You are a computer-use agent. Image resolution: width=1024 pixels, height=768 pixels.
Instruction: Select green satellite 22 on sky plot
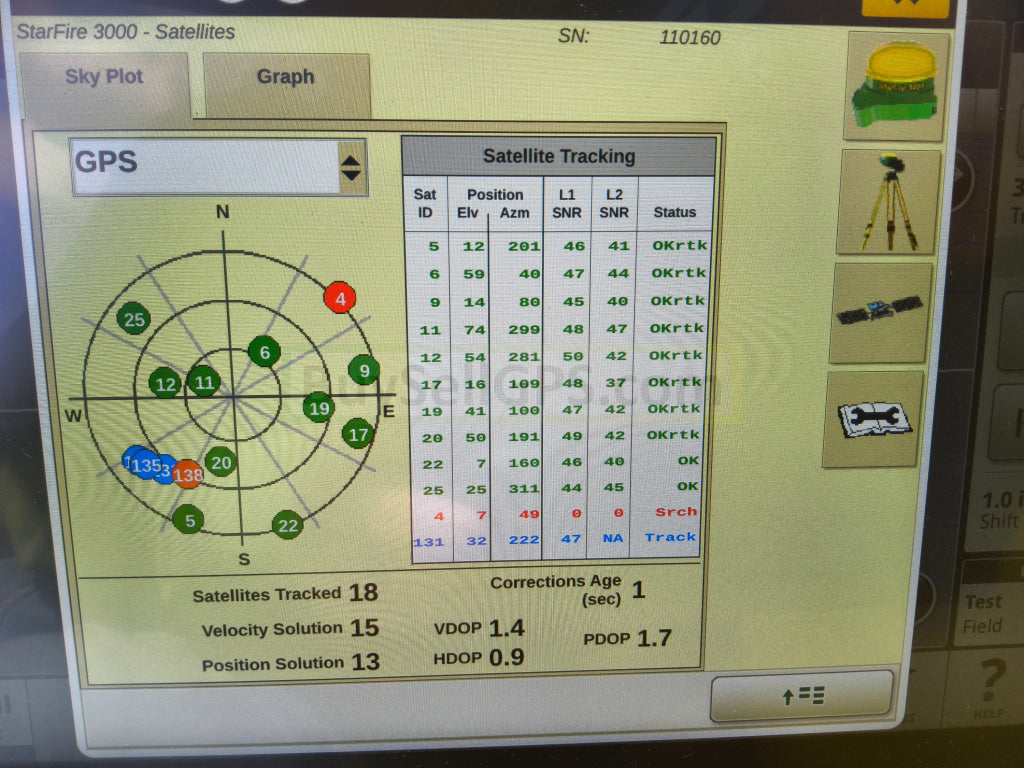tap(287, 525)
